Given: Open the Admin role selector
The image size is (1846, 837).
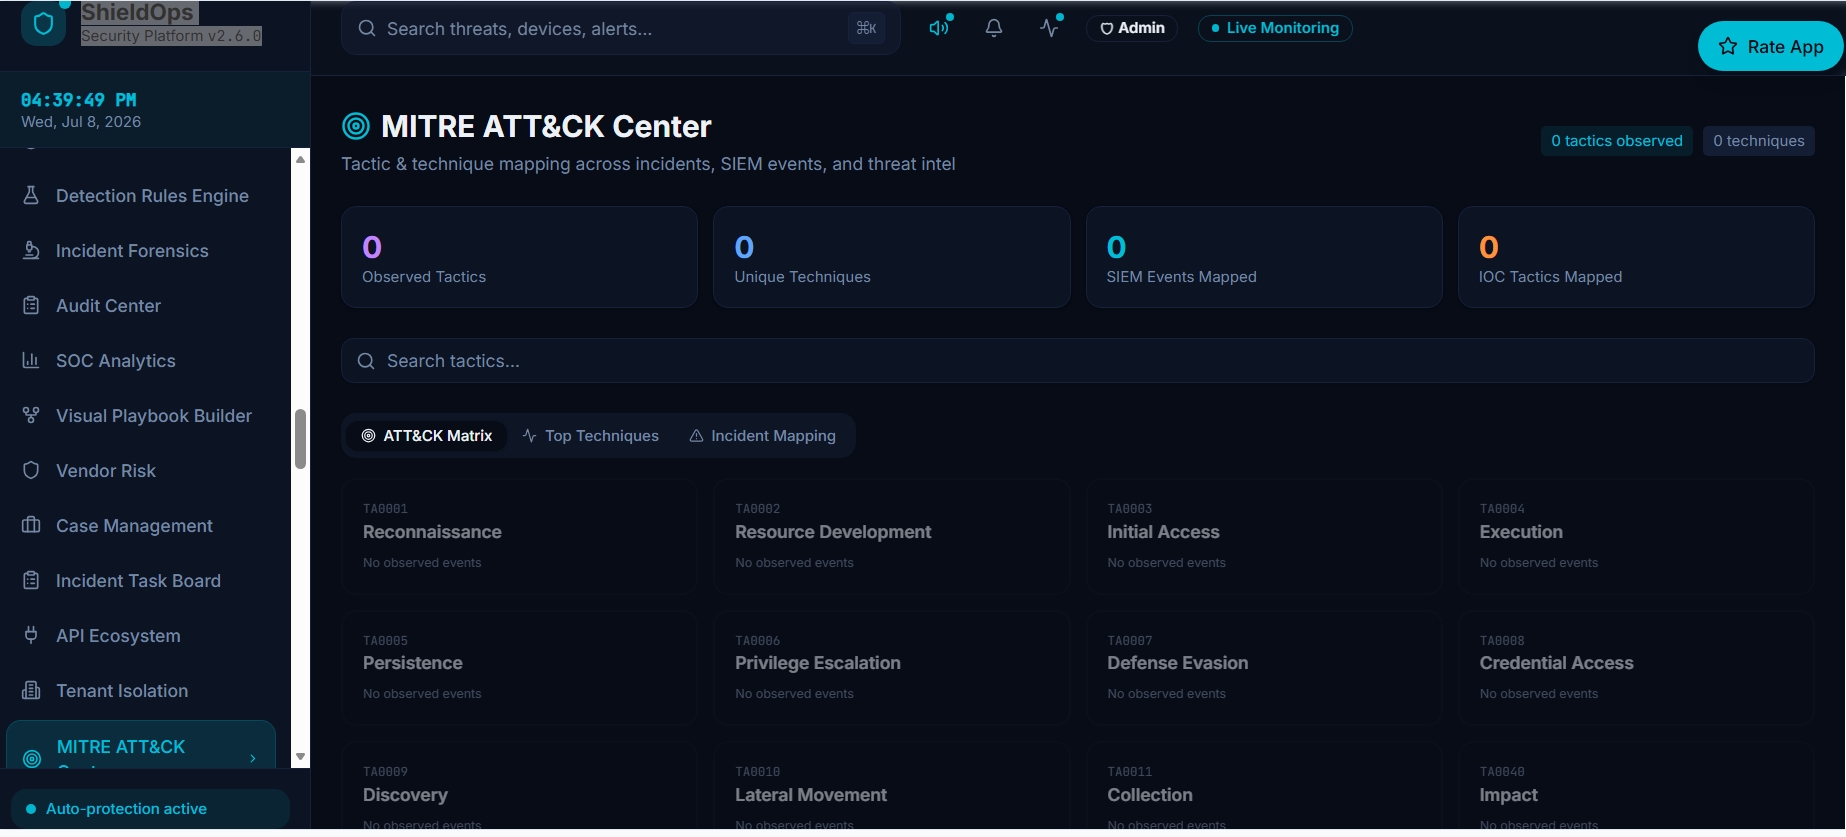Looking at the screenshot, I should [1132, 28].
